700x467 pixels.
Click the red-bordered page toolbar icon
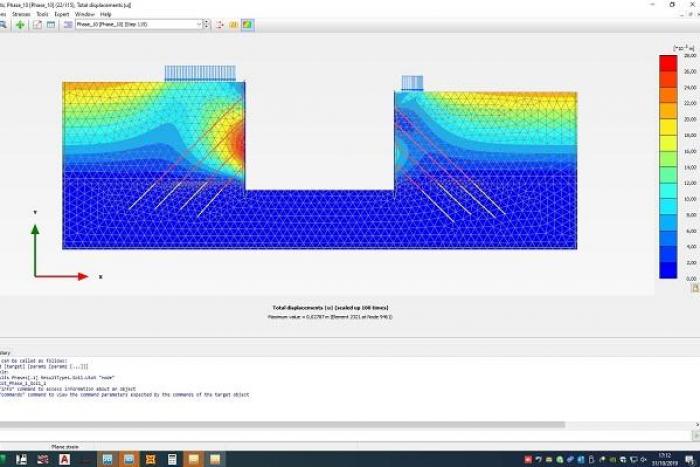(37, 24)
